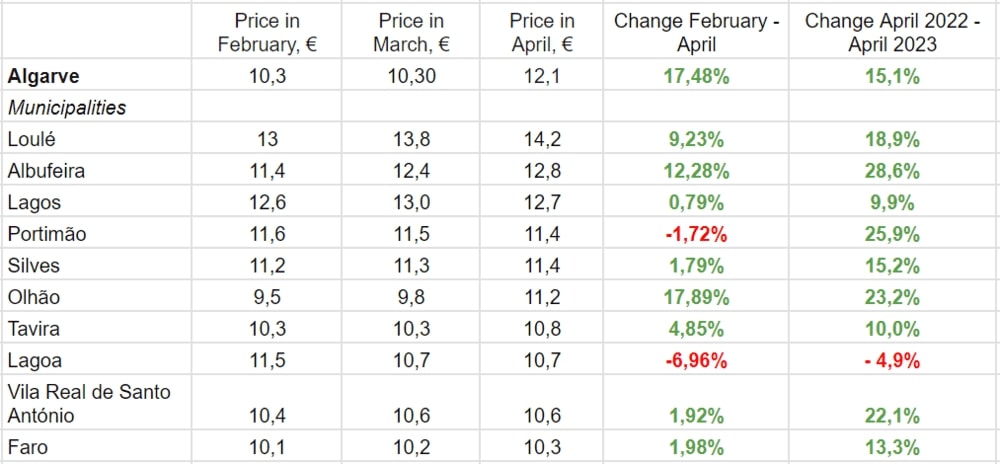1000x464 pixels.
Task: Select the Municipalities subheading cell
Action: (x=66, y=108)
